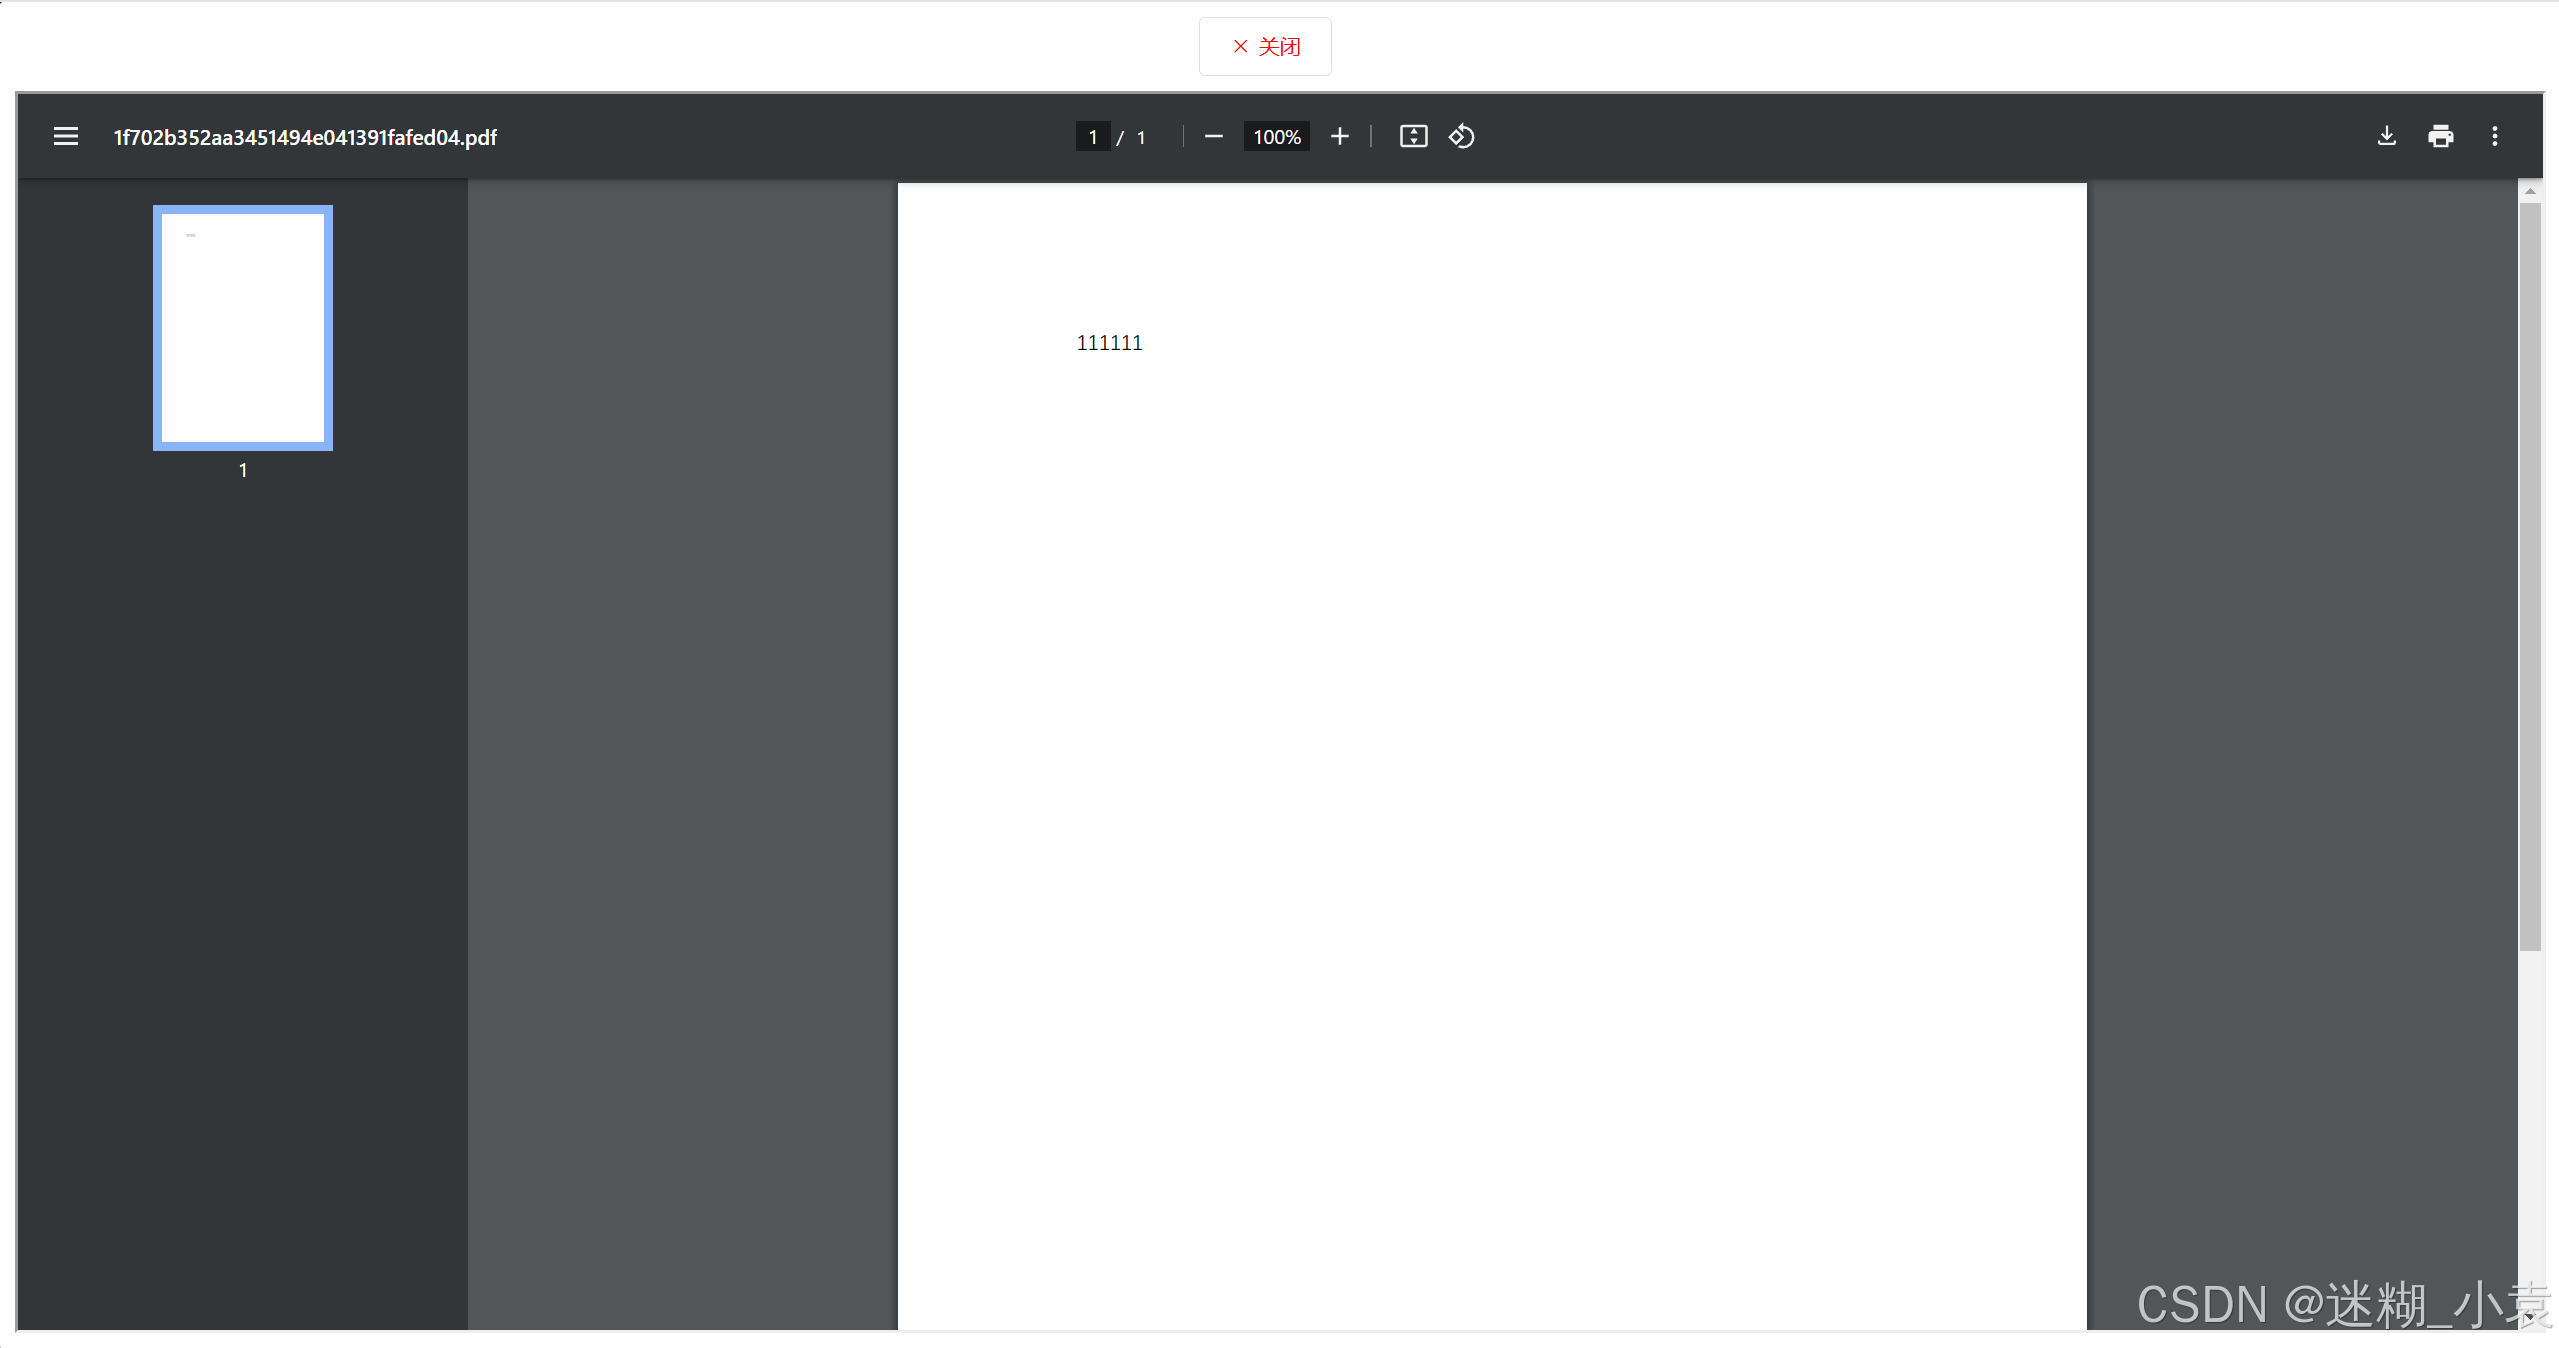Viewport: 2559px width, 1348px height.
Task: Download the PDF file
Action: (2386, 136)
